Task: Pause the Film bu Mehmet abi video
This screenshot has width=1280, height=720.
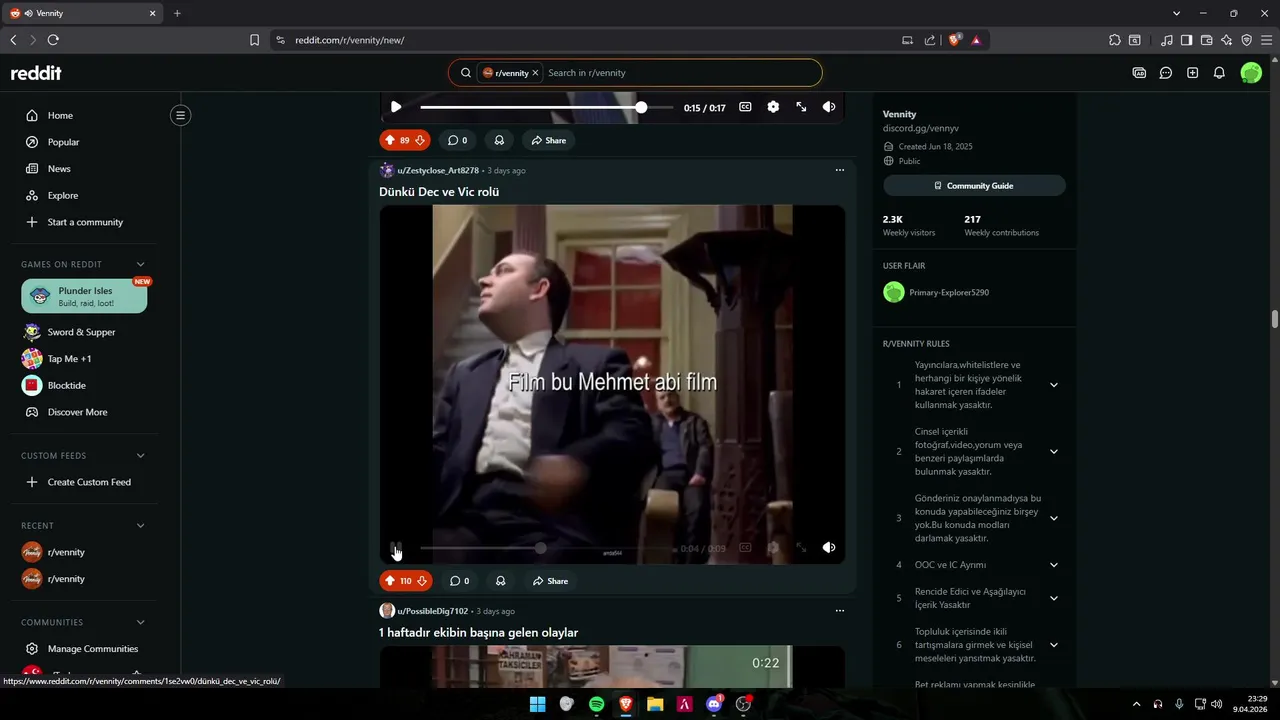Action: (396, 548)
